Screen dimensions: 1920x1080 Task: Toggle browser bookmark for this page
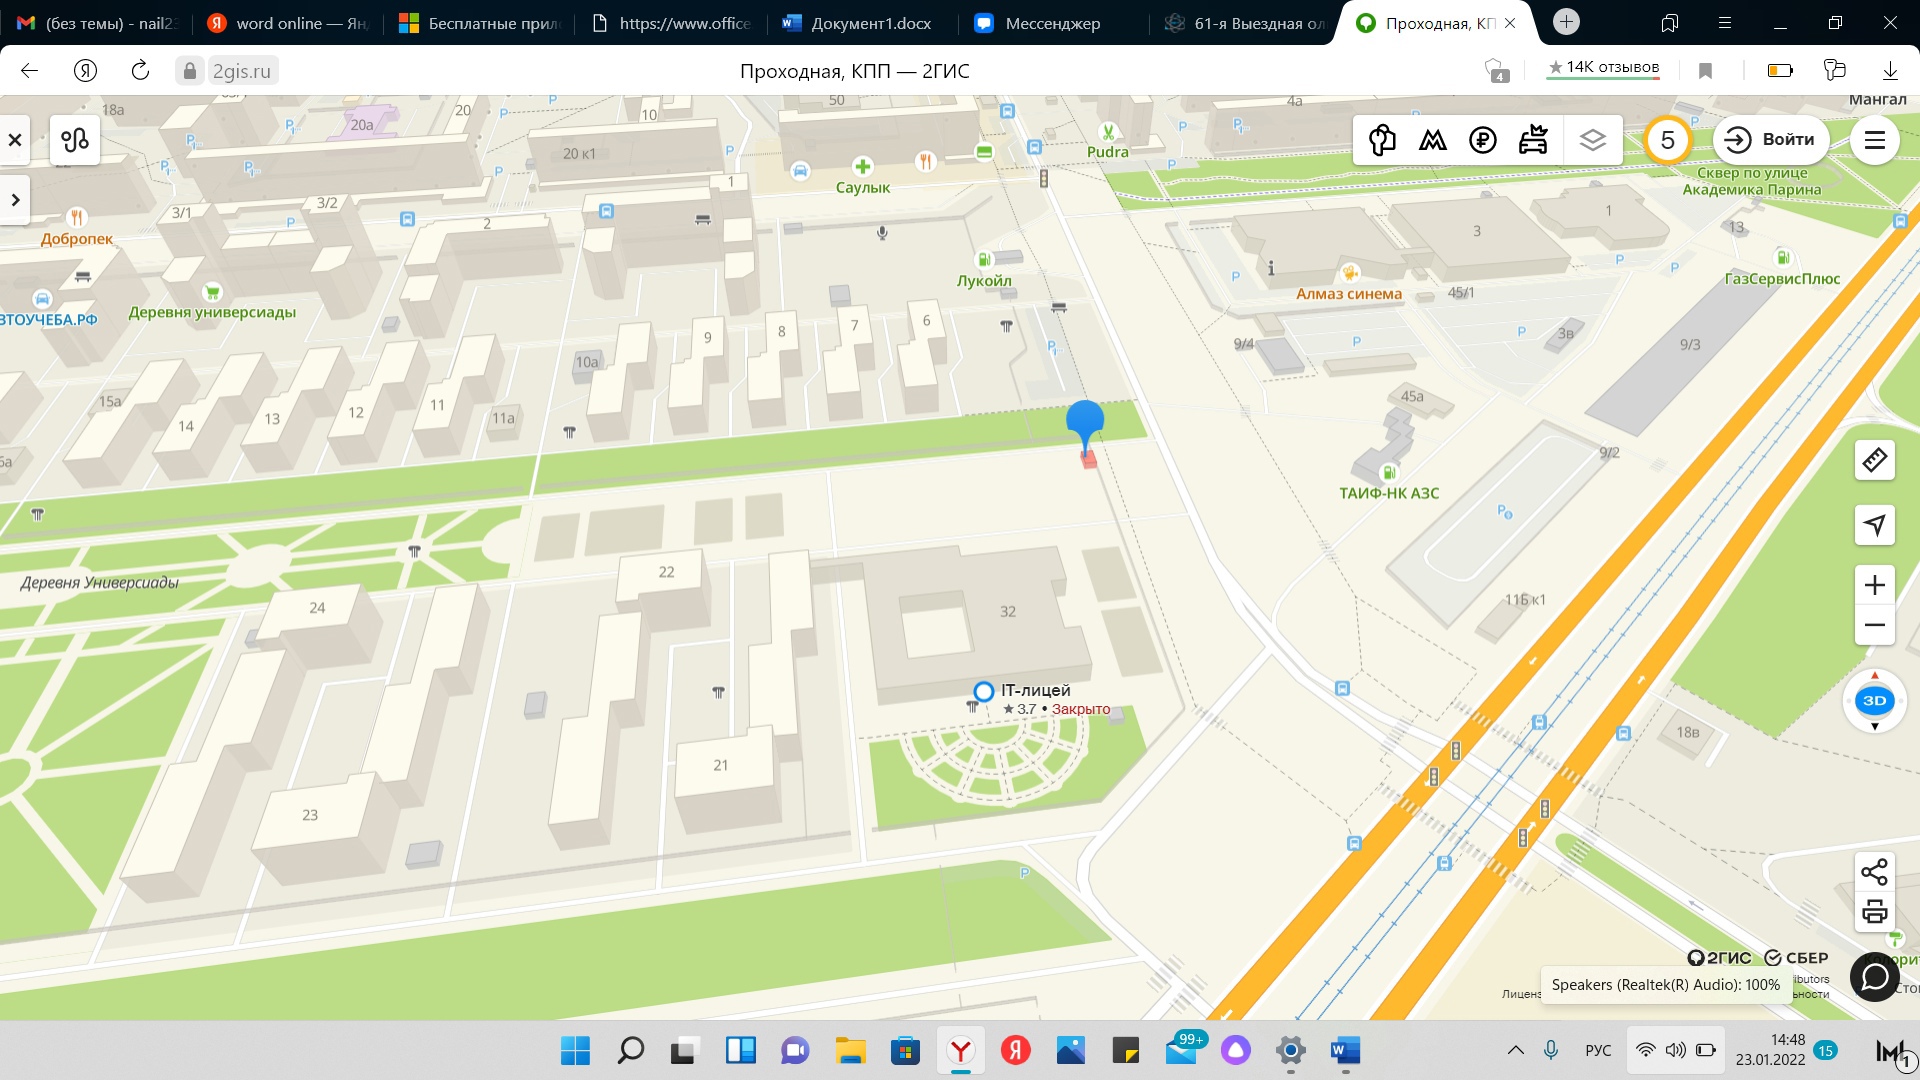click(x=1706, y=71)
